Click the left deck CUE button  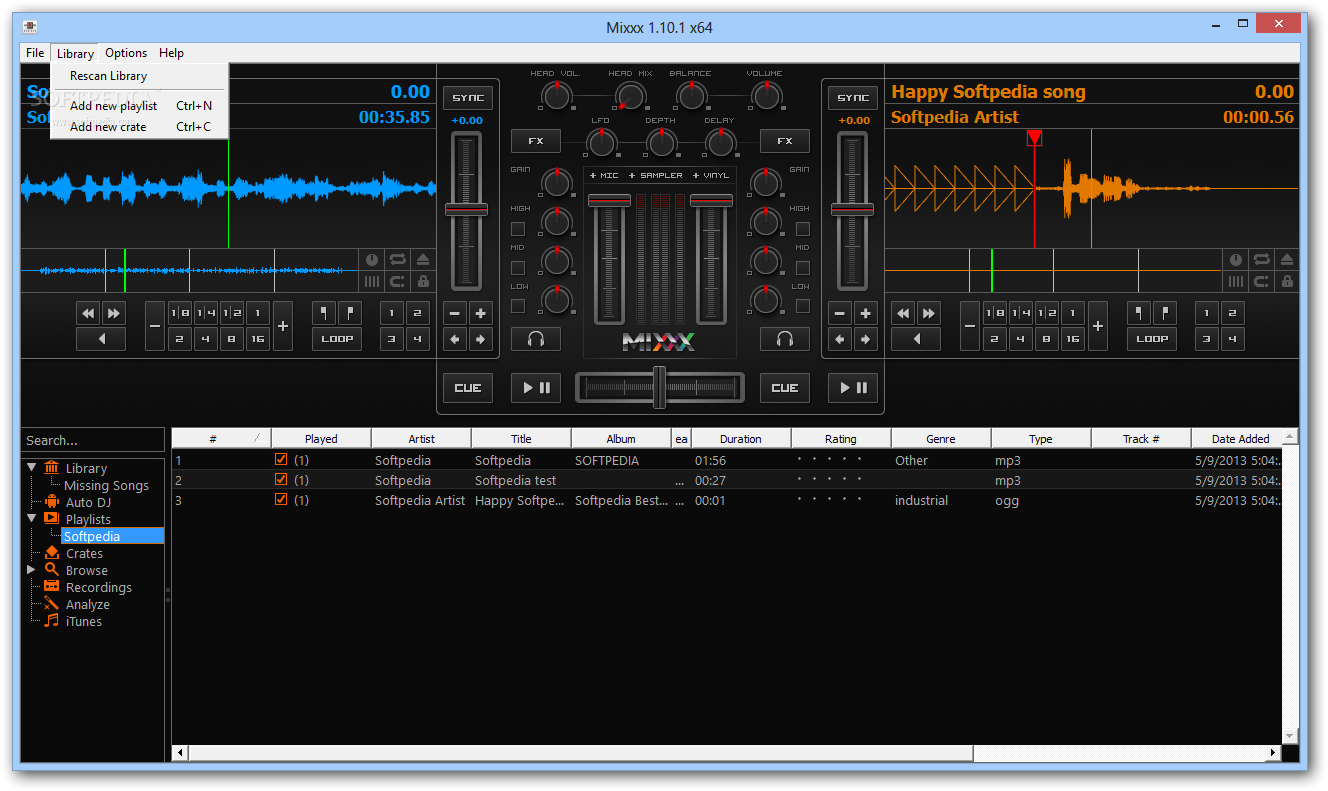pyautogui.click(x=468, y=388)
